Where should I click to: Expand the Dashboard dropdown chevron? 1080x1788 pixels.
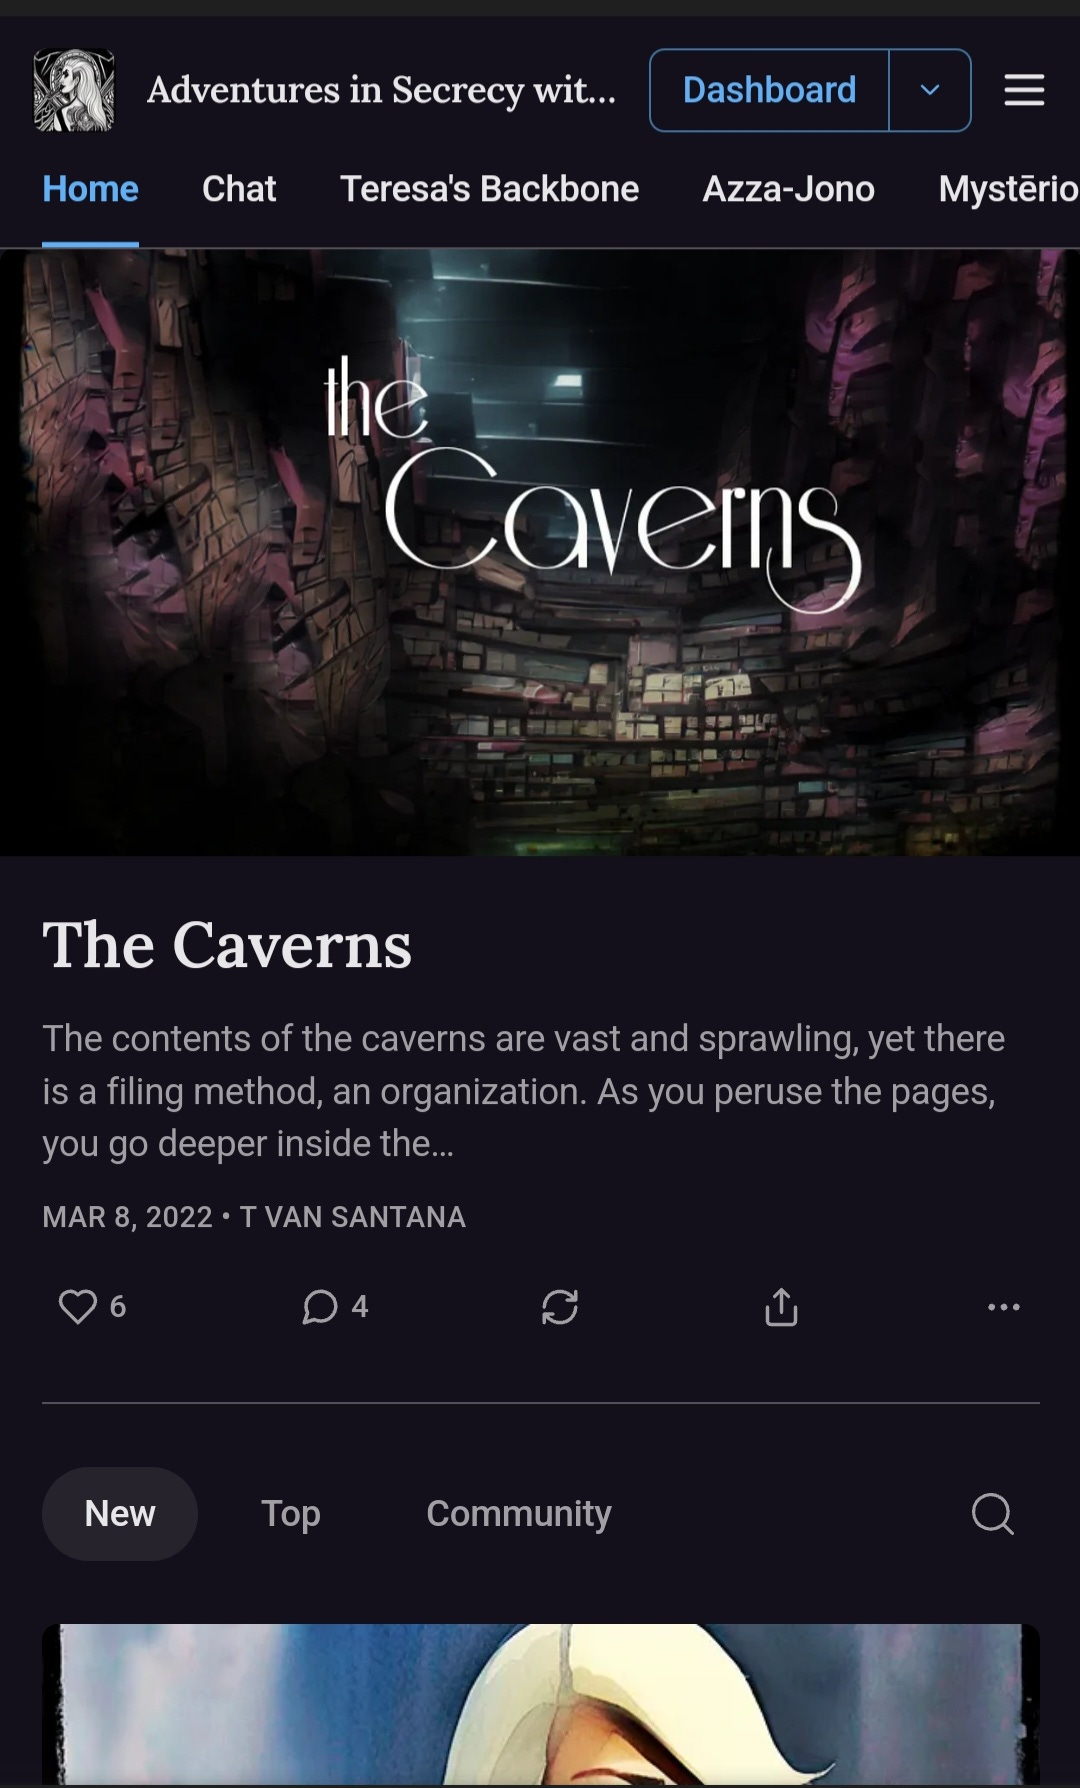coord(930,90)
